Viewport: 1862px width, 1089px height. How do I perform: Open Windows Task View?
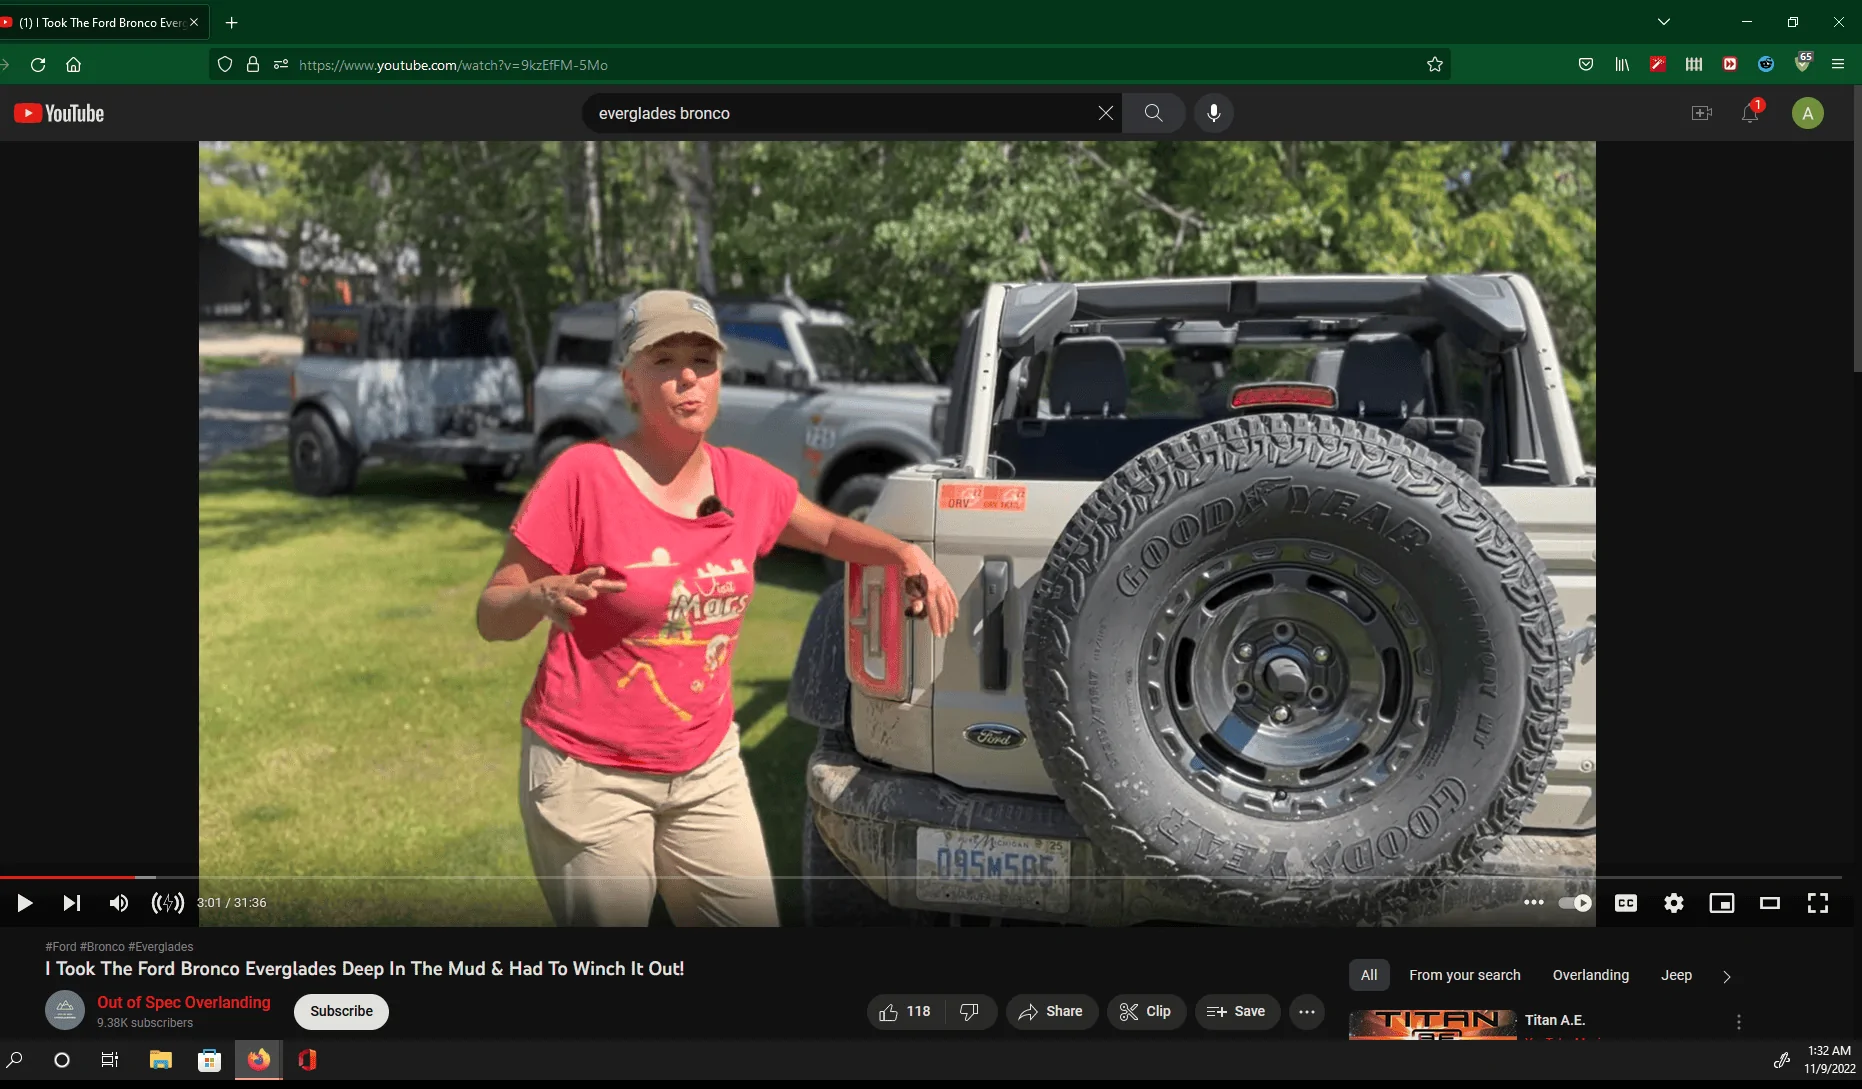pos(110,1060)
